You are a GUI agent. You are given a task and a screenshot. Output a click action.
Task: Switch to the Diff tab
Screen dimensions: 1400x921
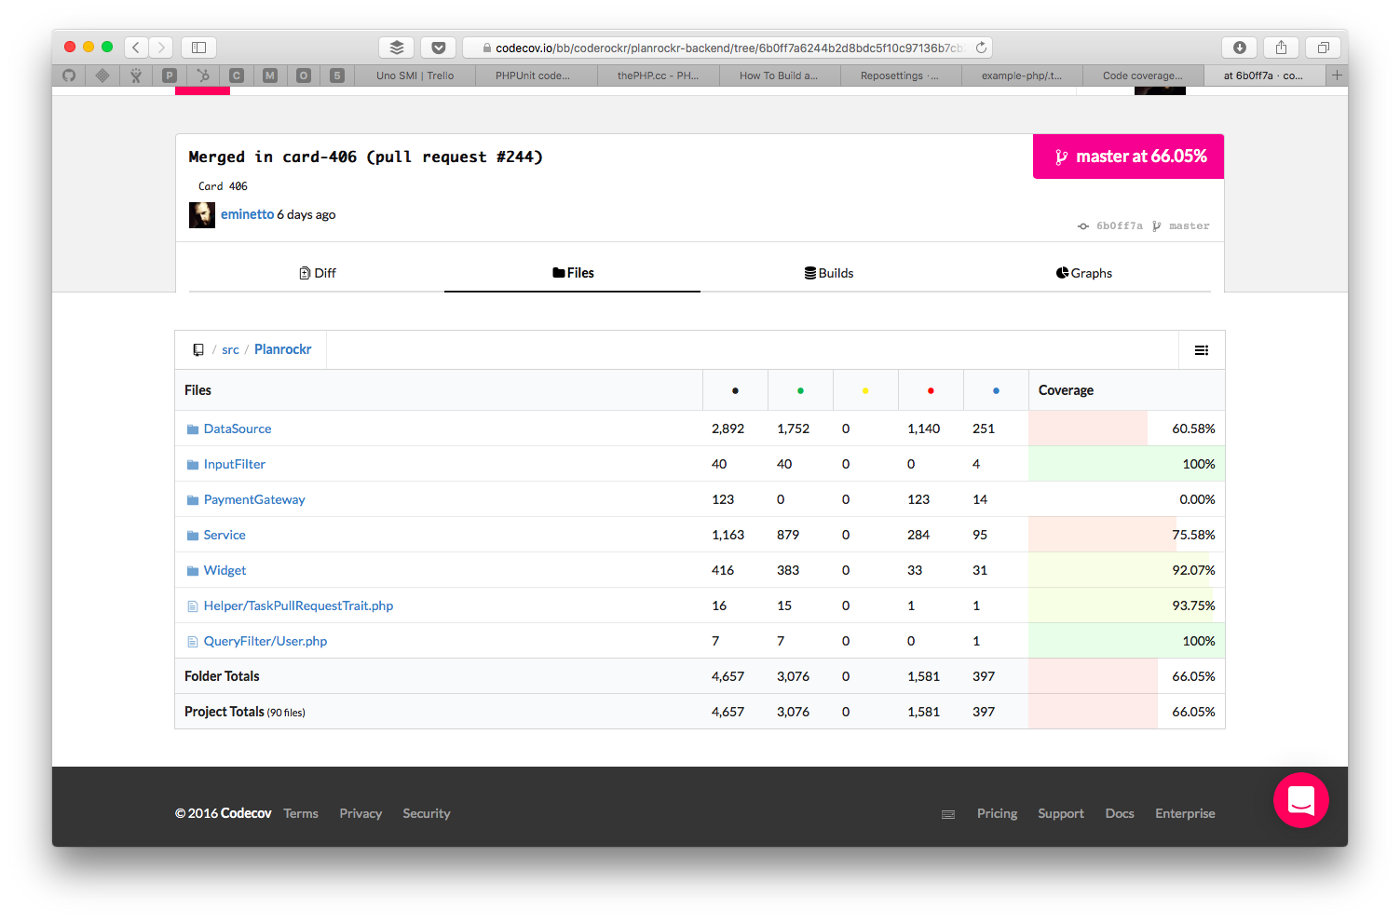[x=317, y=273]
